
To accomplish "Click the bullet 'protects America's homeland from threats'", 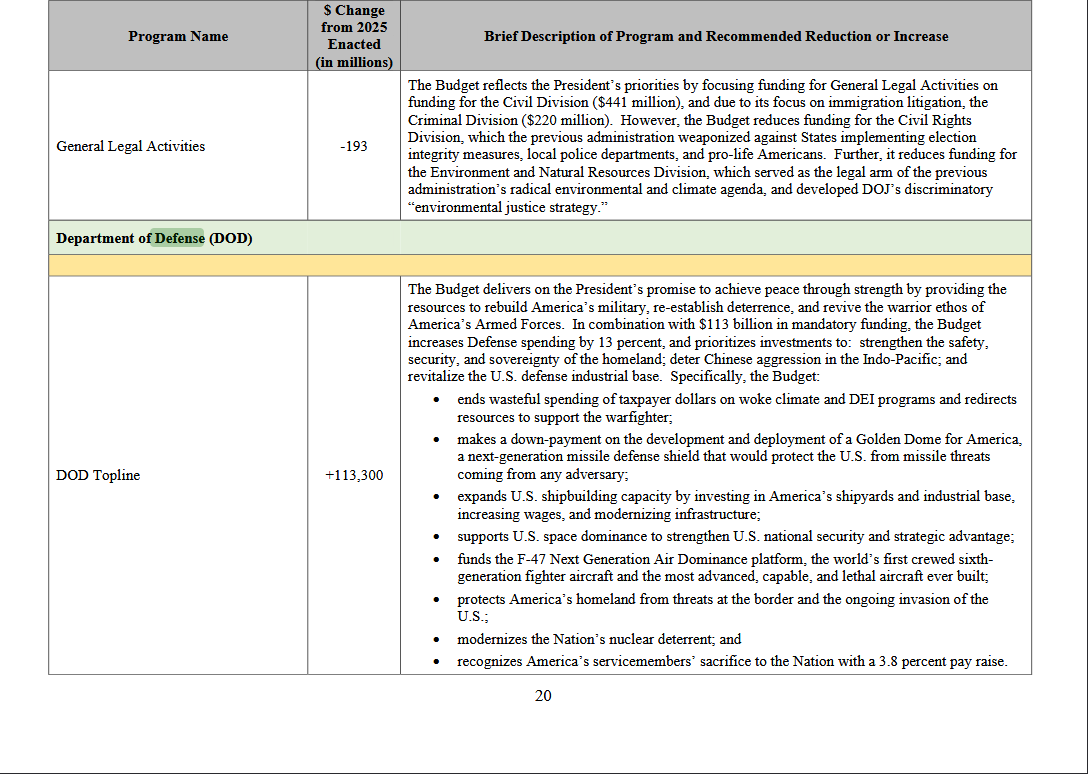I will 722,608.
